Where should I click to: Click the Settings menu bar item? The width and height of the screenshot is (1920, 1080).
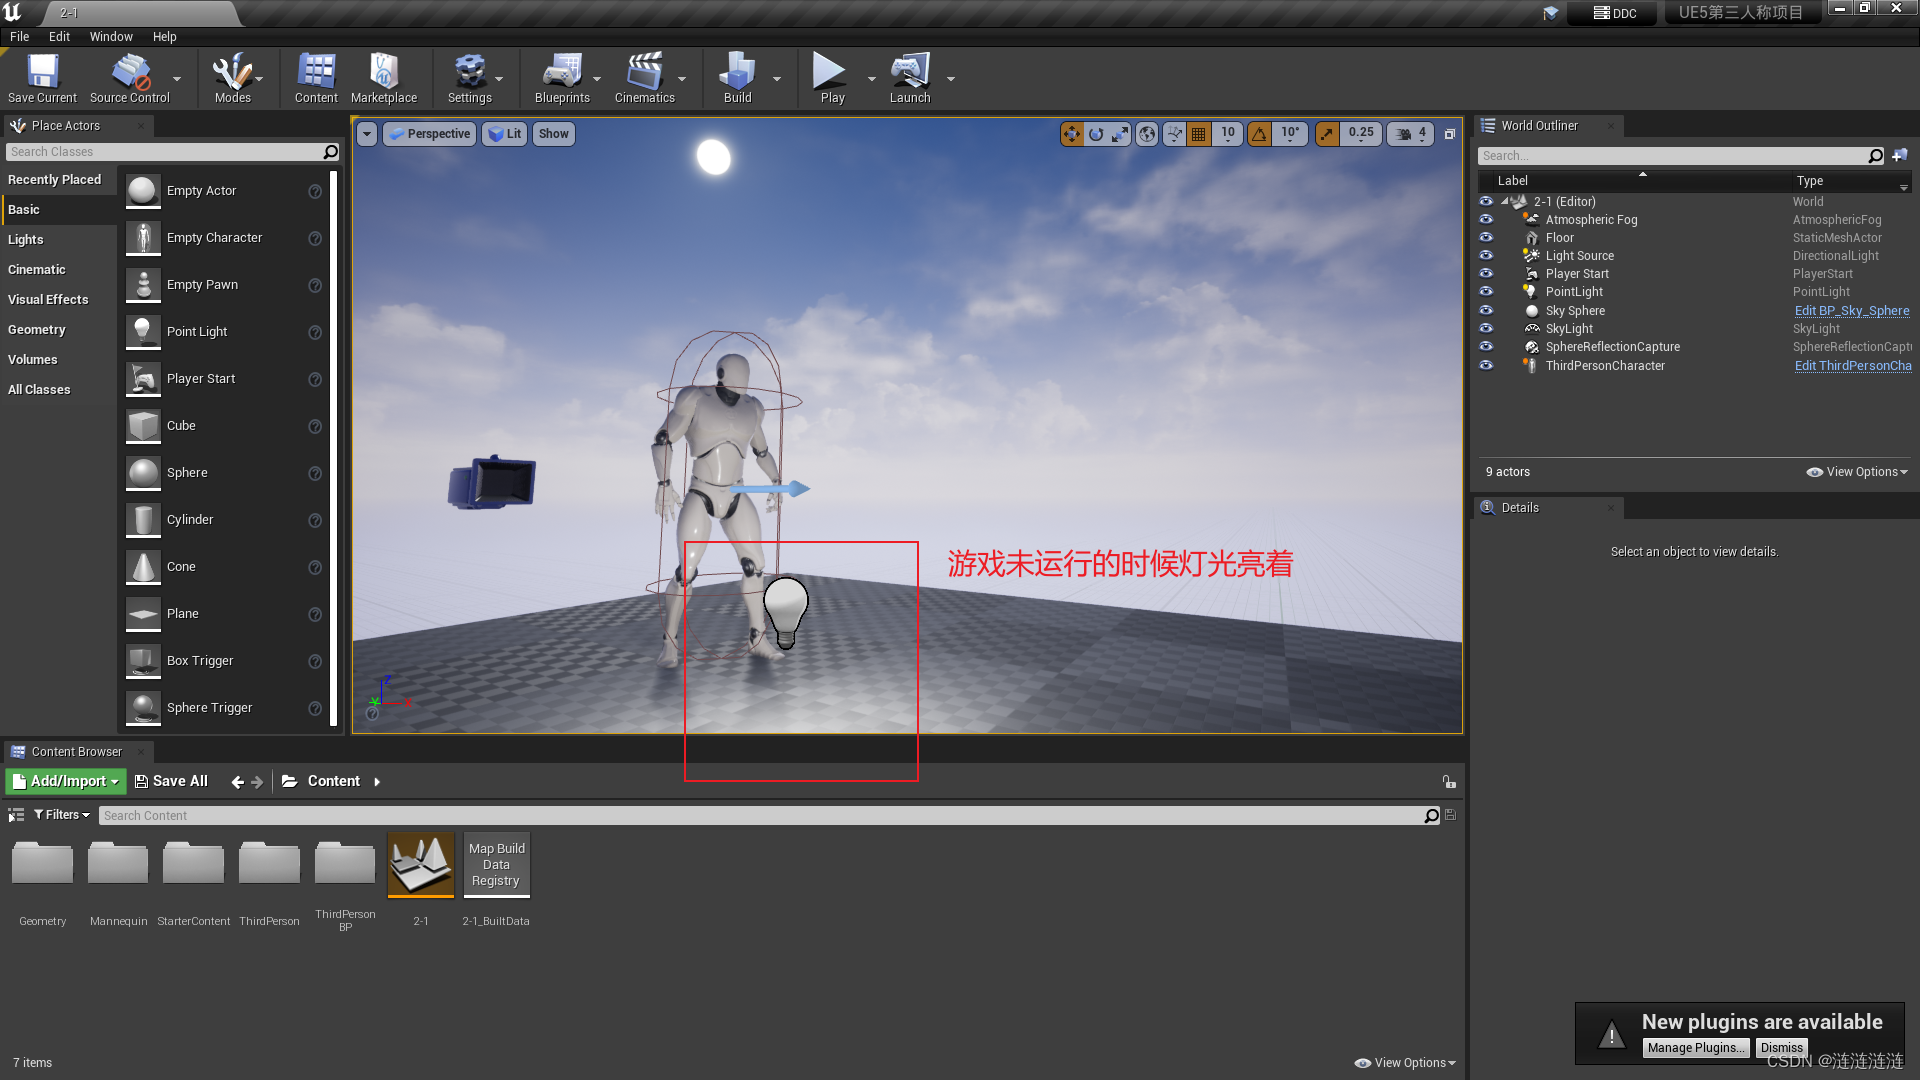[469, 79]
